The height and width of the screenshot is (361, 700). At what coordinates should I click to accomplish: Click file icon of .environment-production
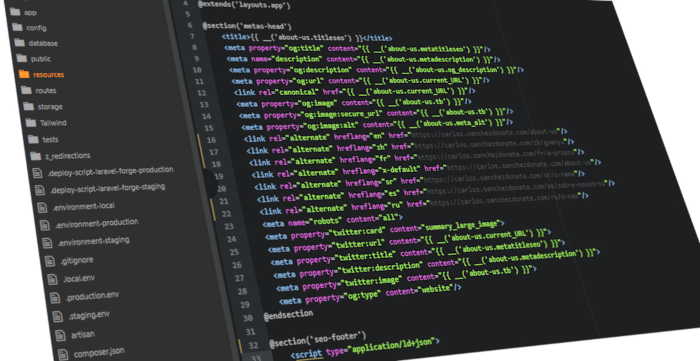tap(45, 225)
